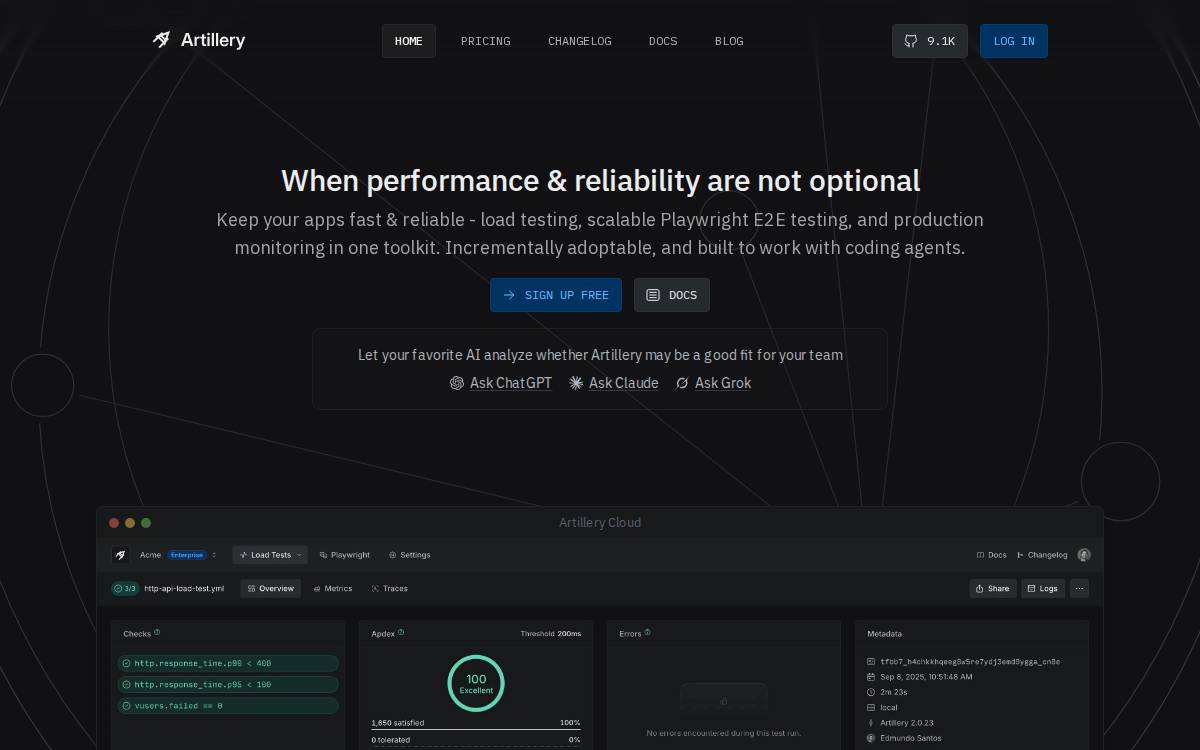Click the http-api-load-test.yml file name
The width and height of the screenshot is (1200, 750).
(x=184, y=589)
